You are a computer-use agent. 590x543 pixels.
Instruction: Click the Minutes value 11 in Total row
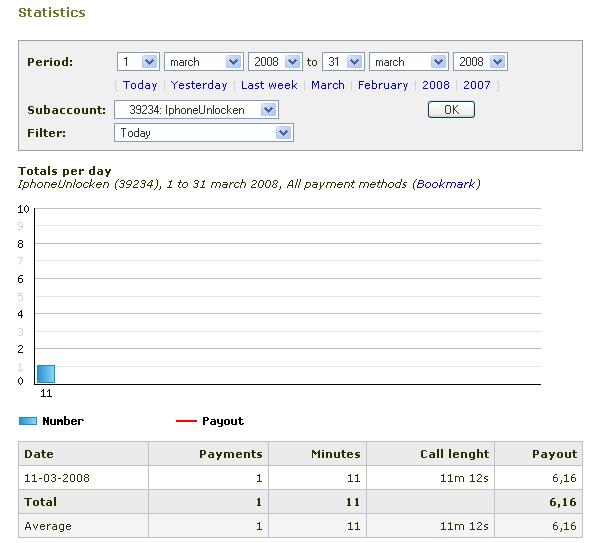[x=353, y=502]
